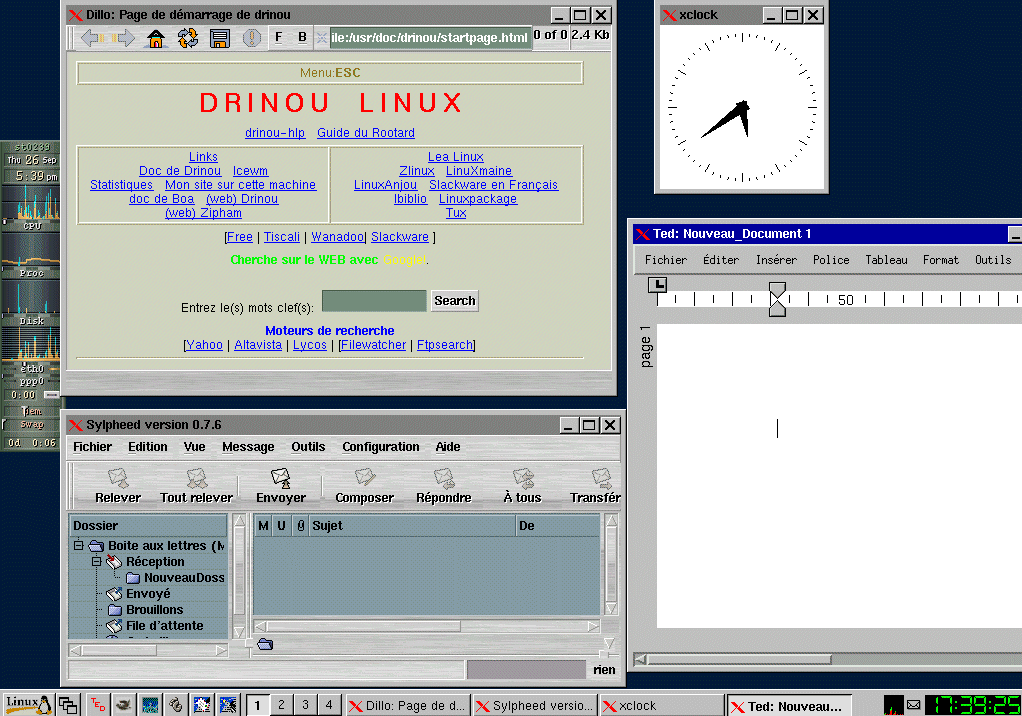Open the Slackware en Français link

tap(493, 185)
